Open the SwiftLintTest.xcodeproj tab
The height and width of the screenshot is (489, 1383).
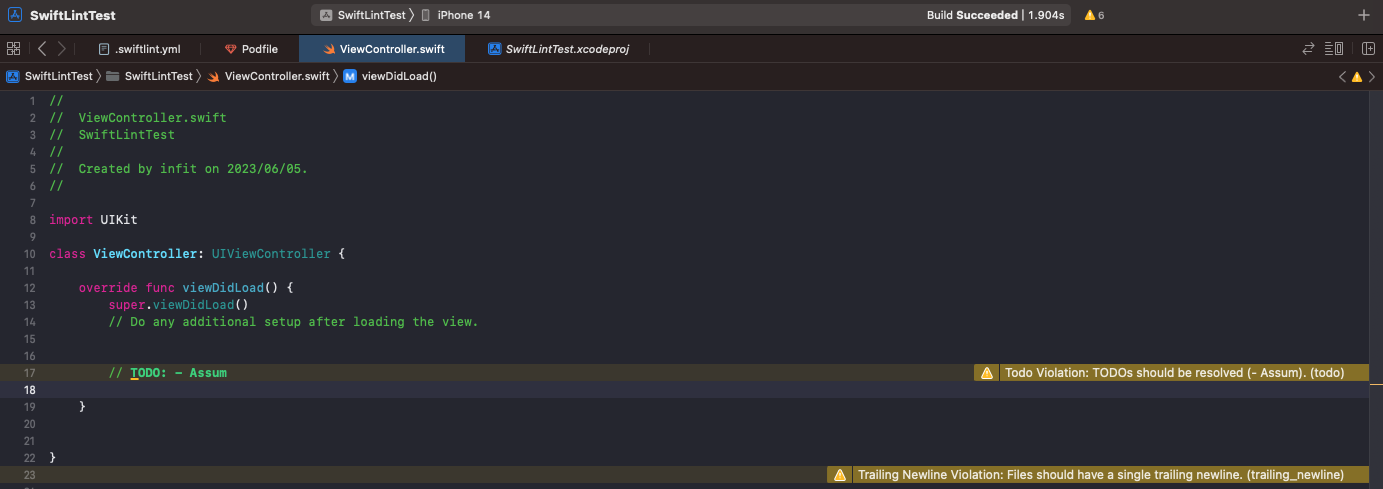tap(558, 49)
